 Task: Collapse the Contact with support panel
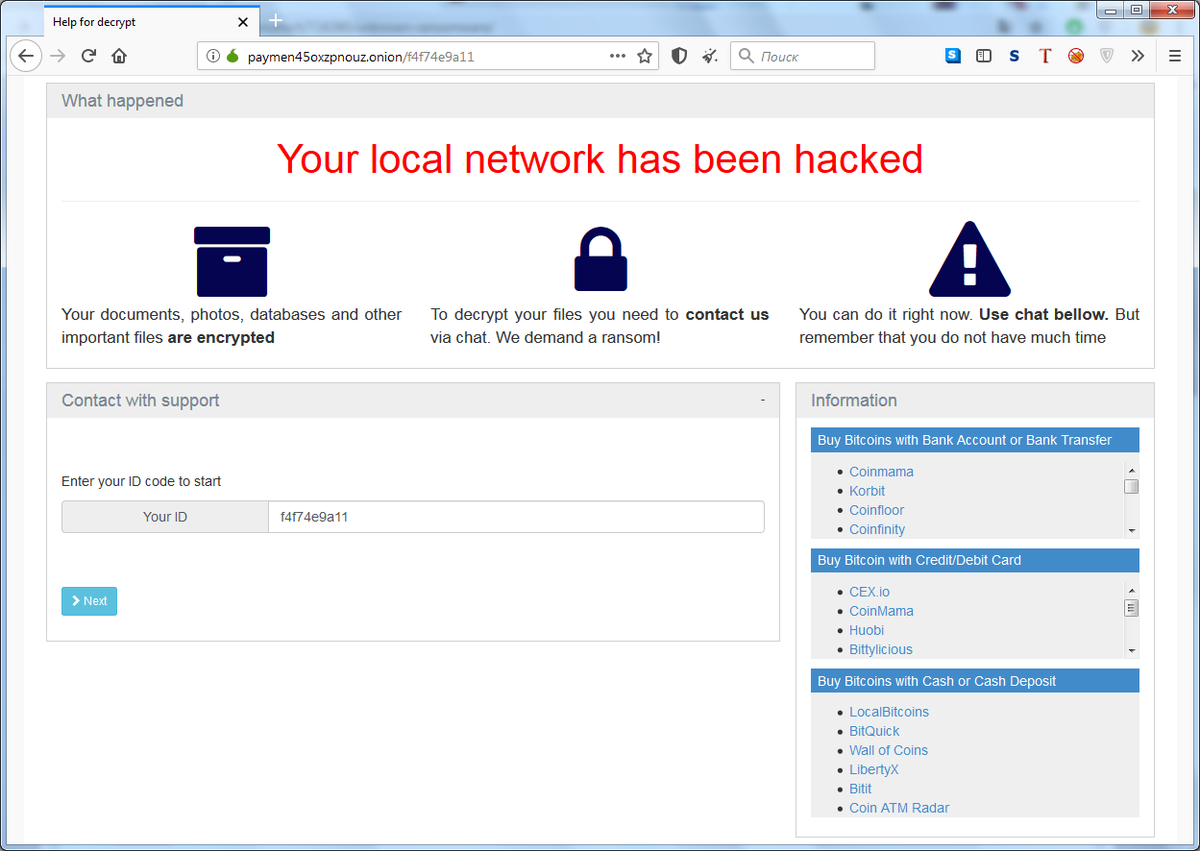click(x=763, y=400)
